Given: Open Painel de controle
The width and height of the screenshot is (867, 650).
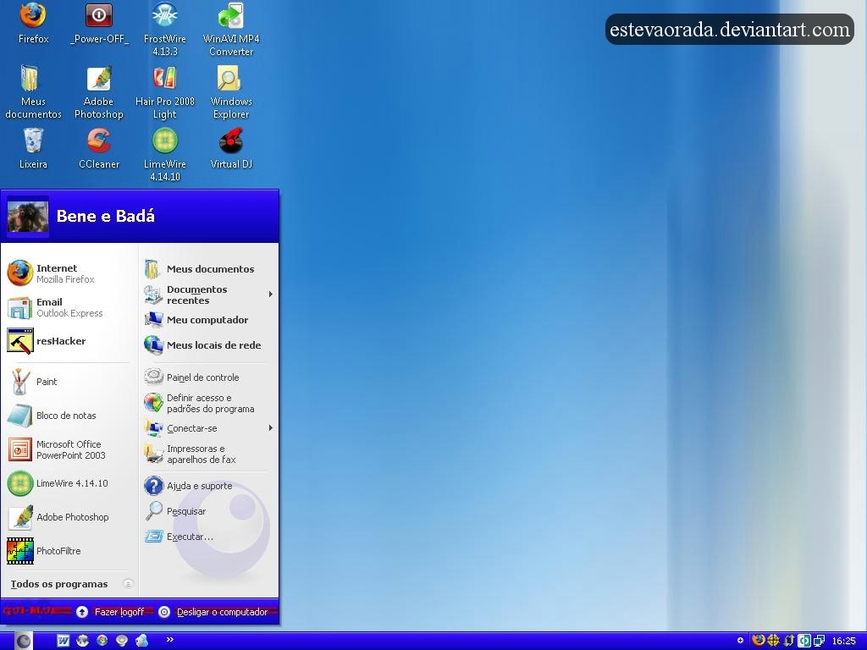Looking at the screenshot, I should pos(209,377).
